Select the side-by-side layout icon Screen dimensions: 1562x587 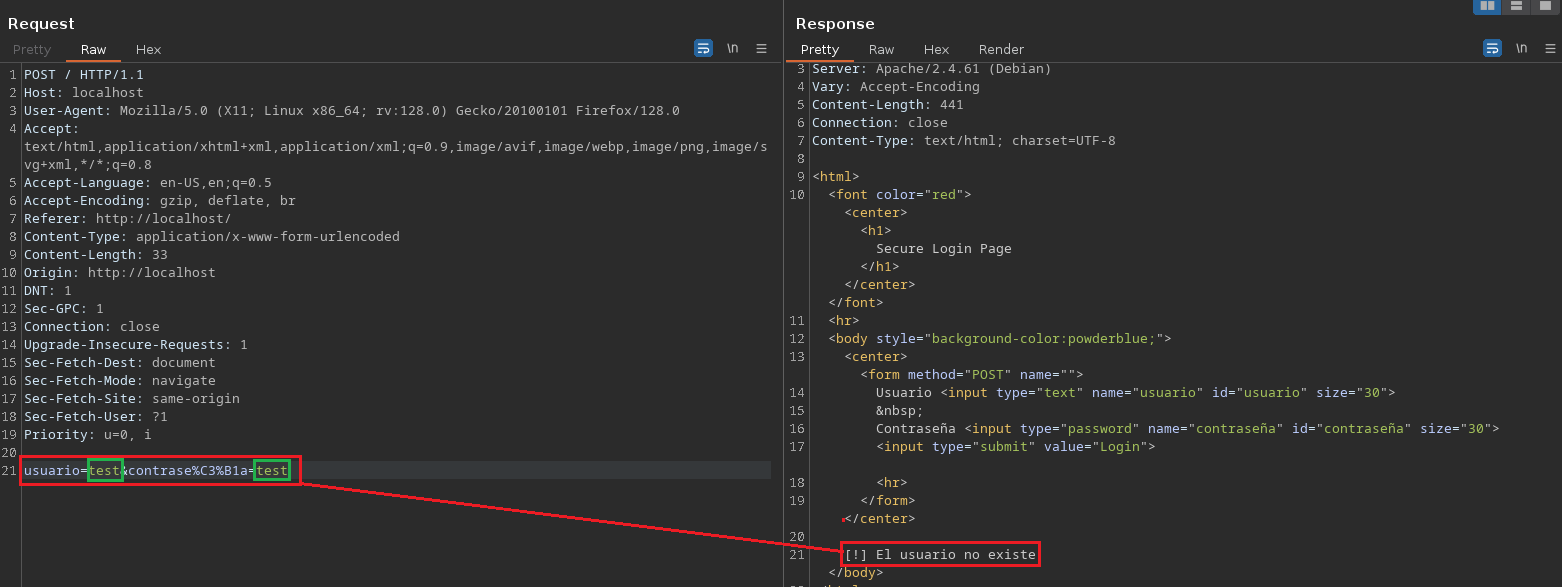(x=1487, y=6)
